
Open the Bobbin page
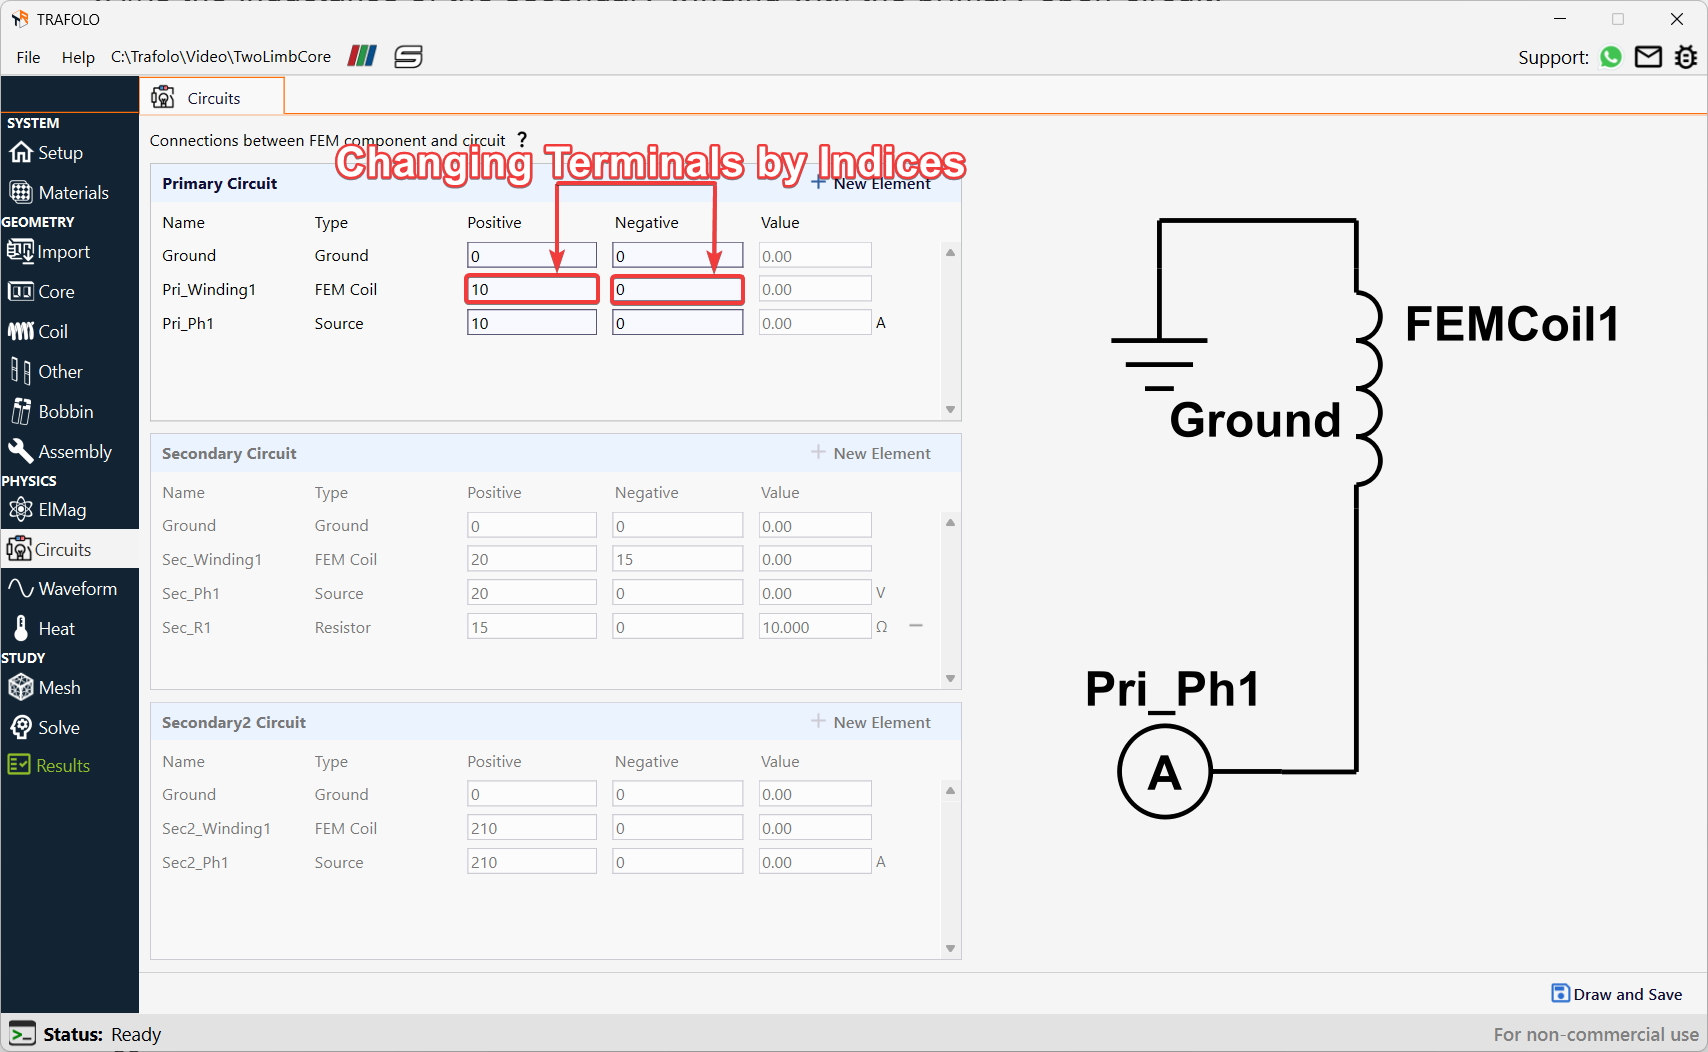(52, 412)
